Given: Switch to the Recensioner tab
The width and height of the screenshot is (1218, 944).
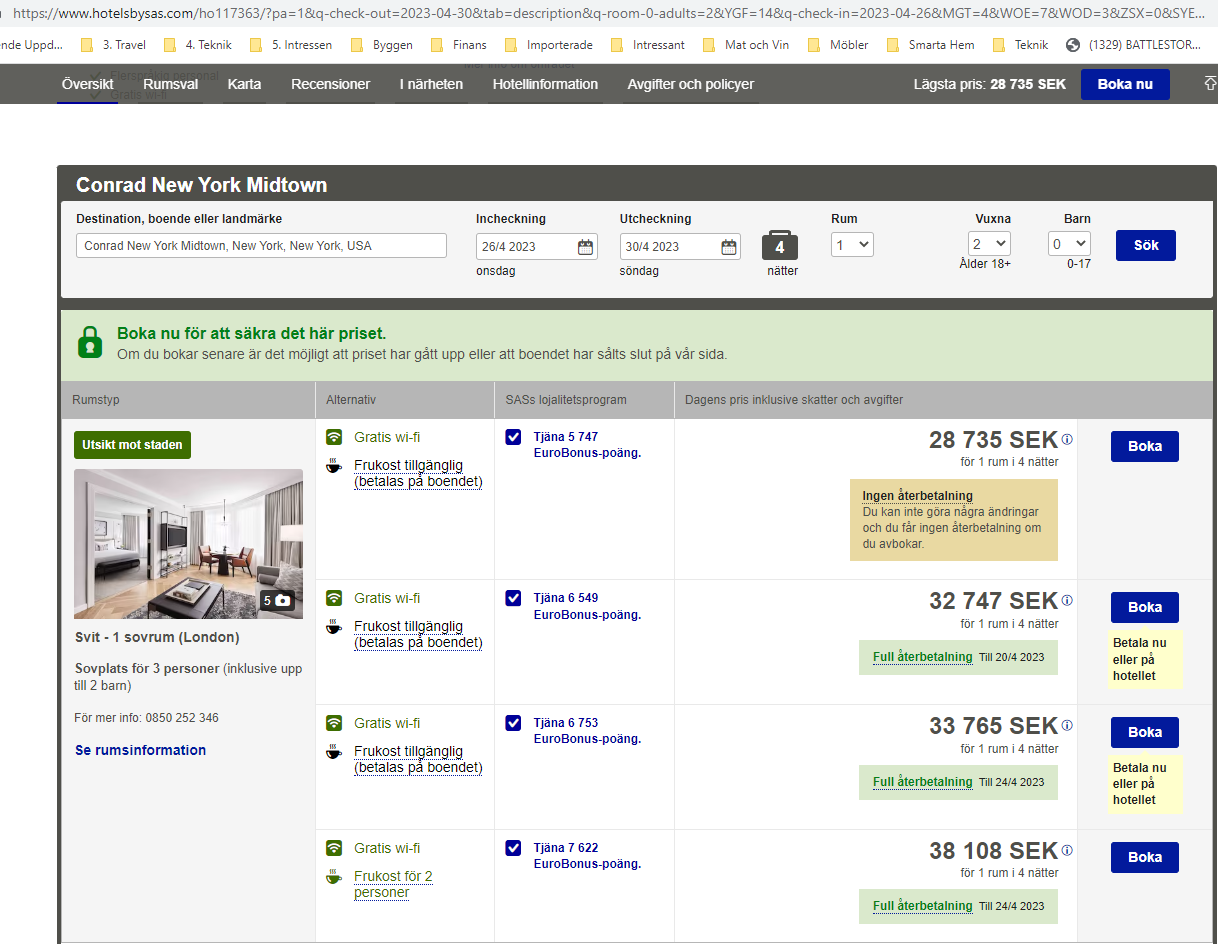Looking at the screenshot, I should 330,84.
